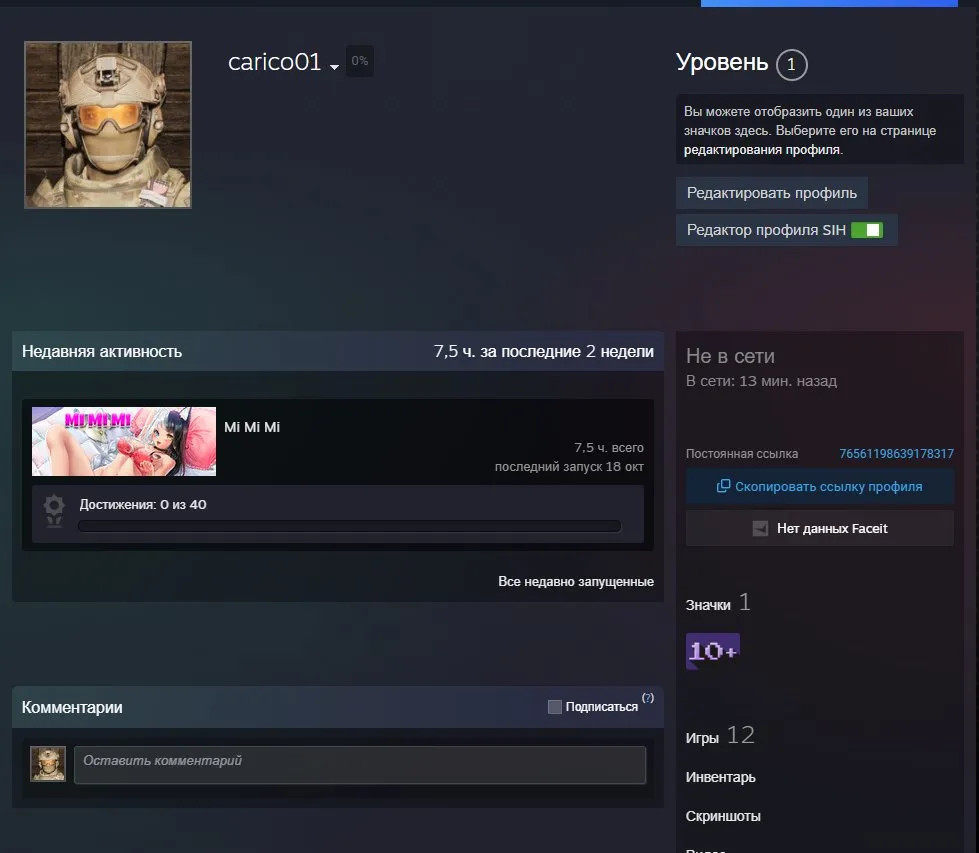Check the 'Подписаться' checkbox

tap(554, 707)
